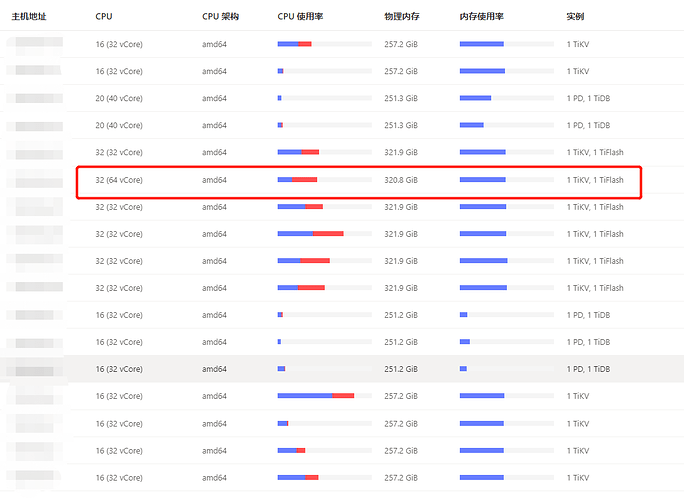This screenshot has width=684, height=500.
Task: Click 251.2 GiB in the gray highlighted row
Action: click(401, 369)
